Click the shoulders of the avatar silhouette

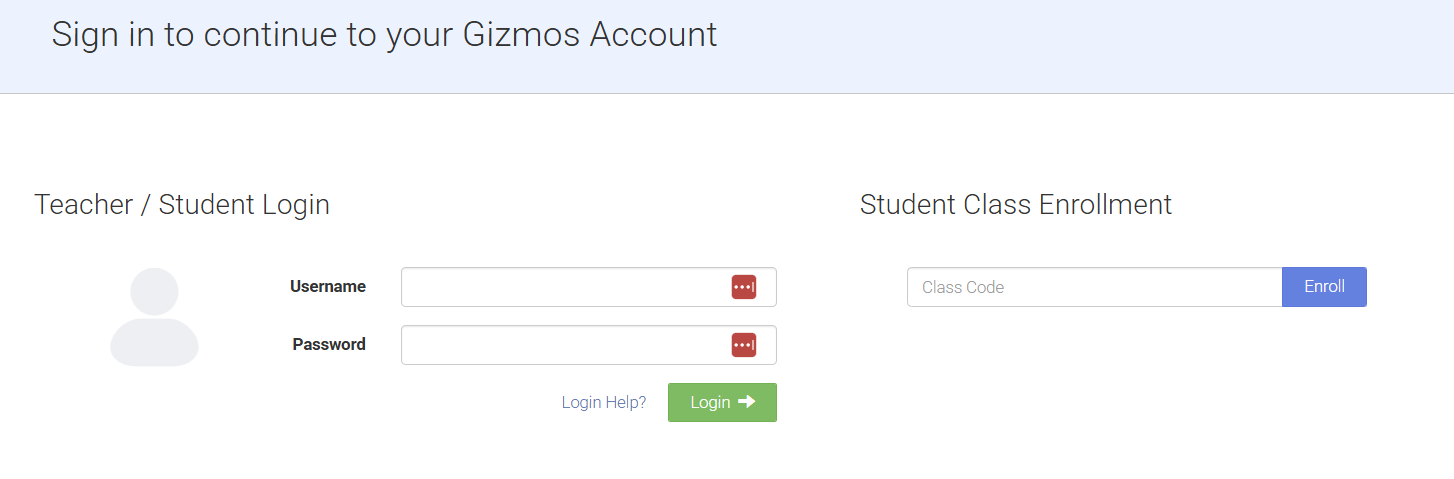[154, 342]
